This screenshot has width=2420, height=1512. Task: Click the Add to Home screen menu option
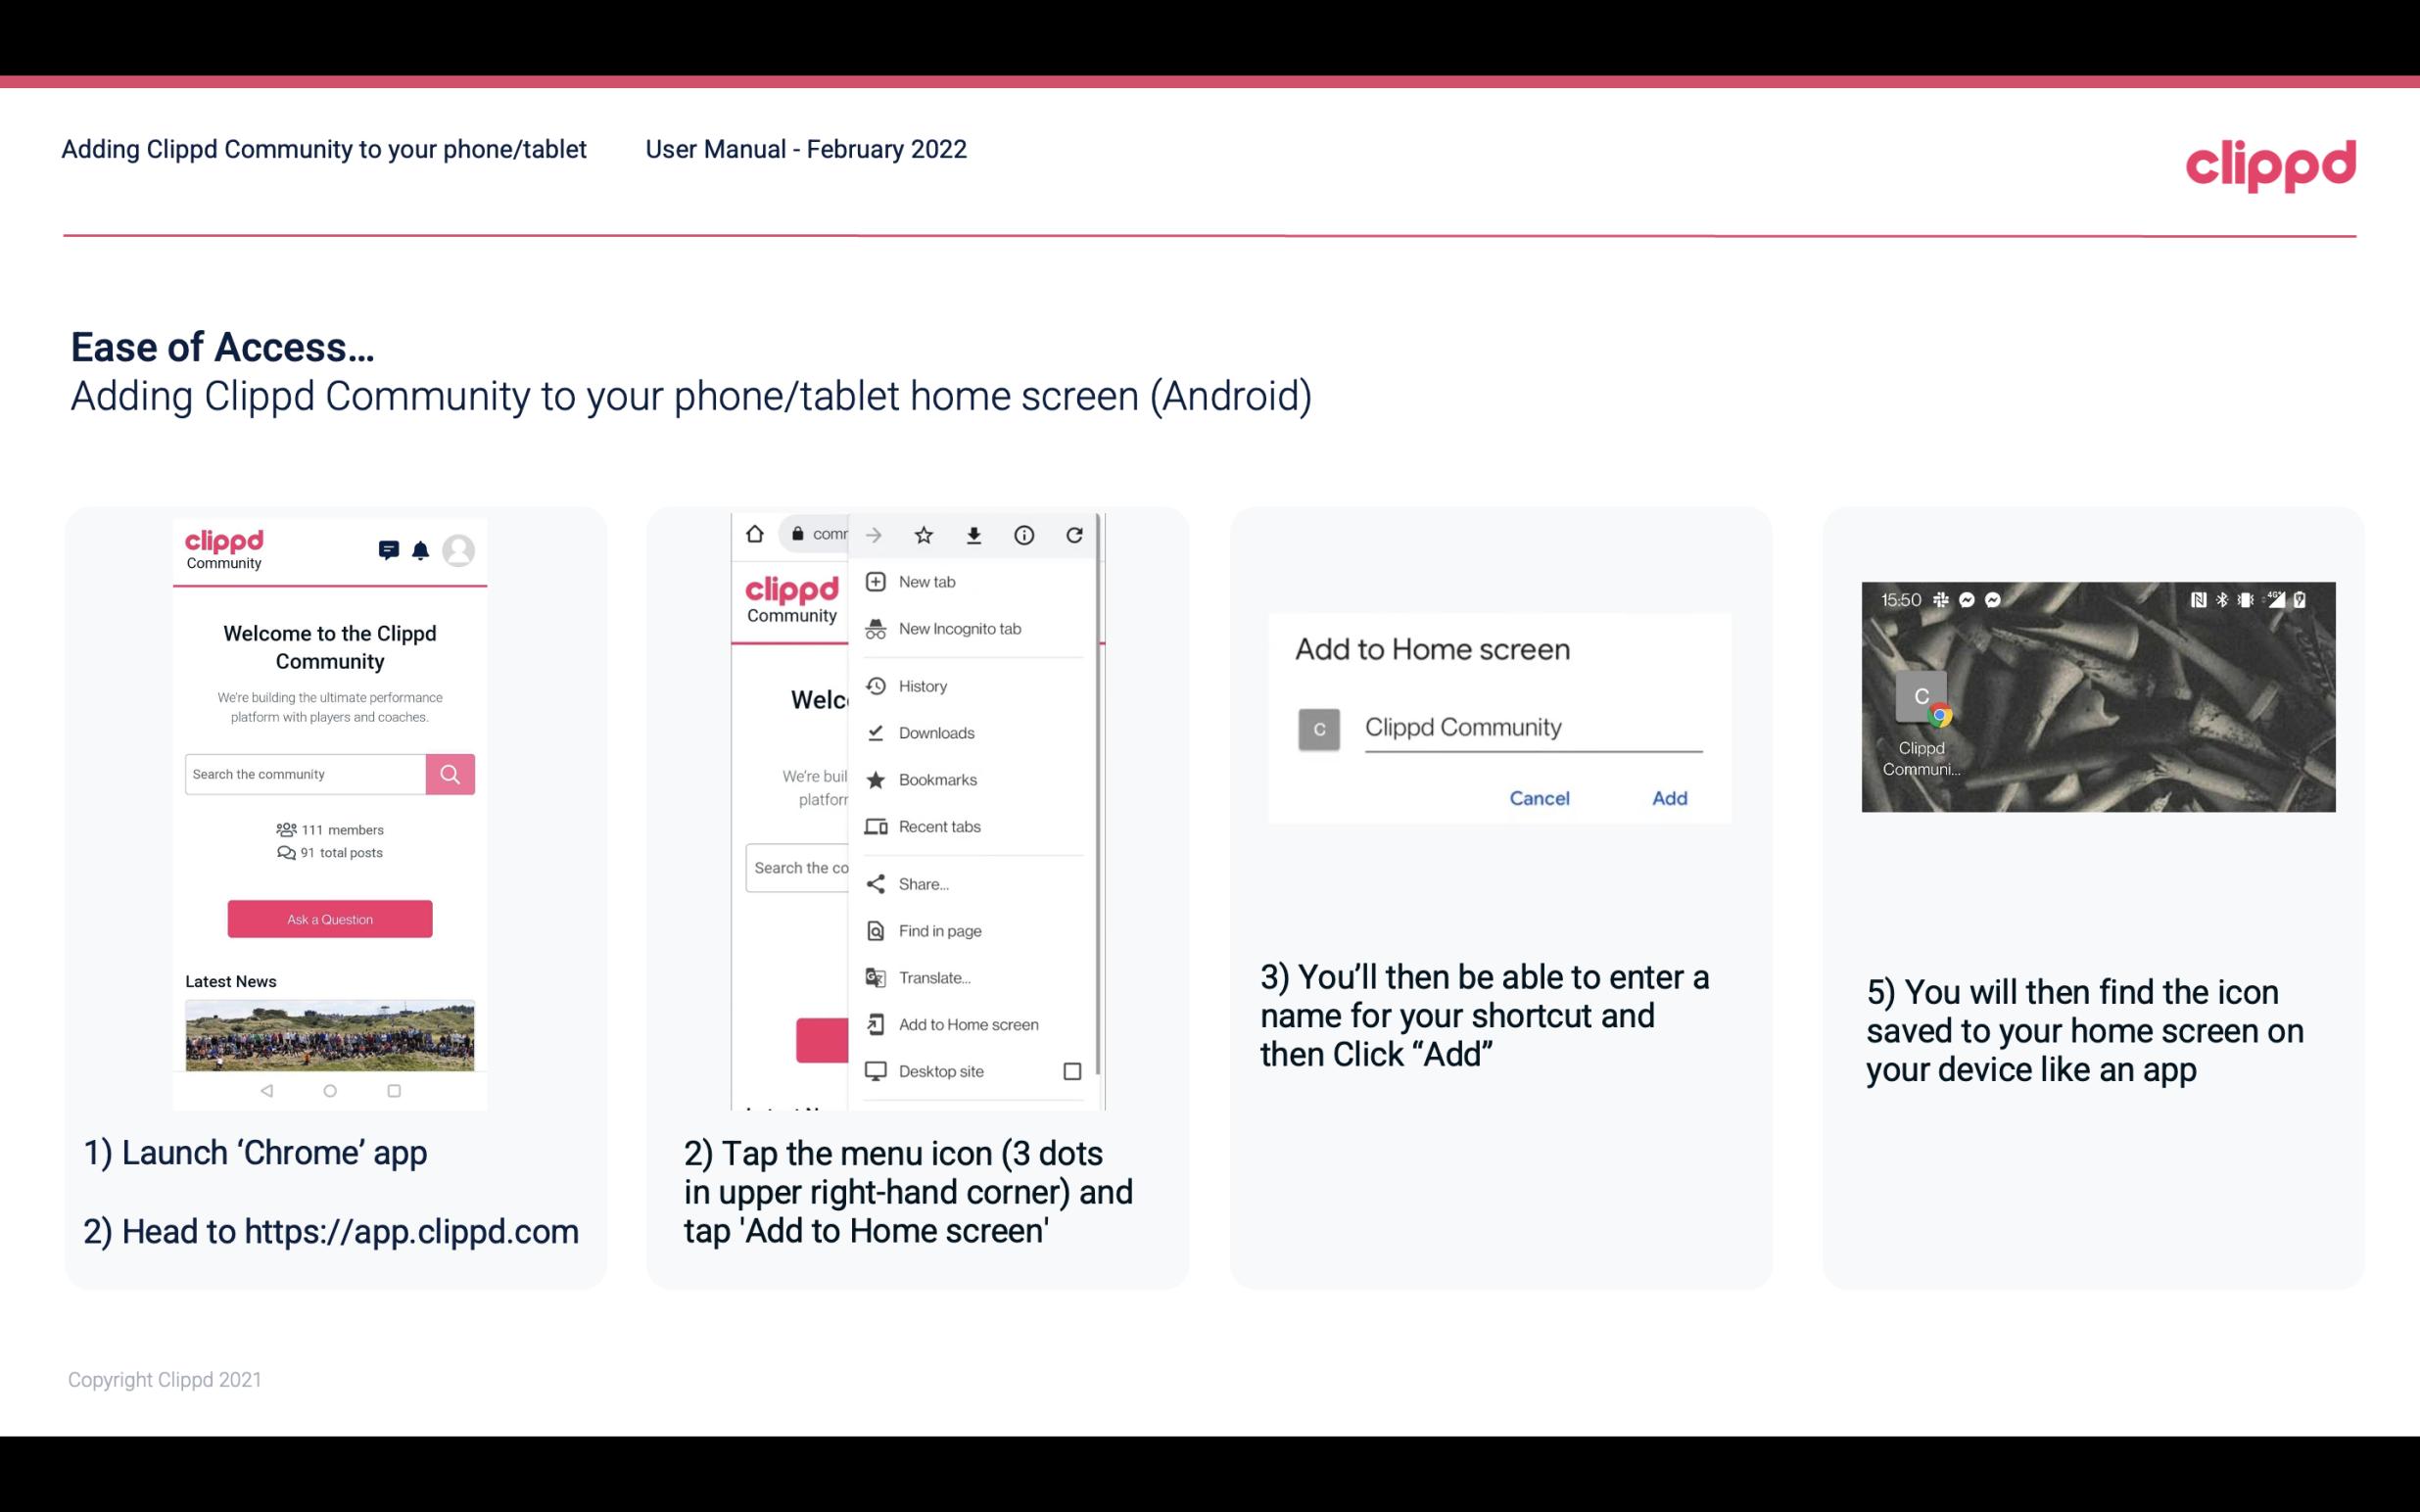969,1024
